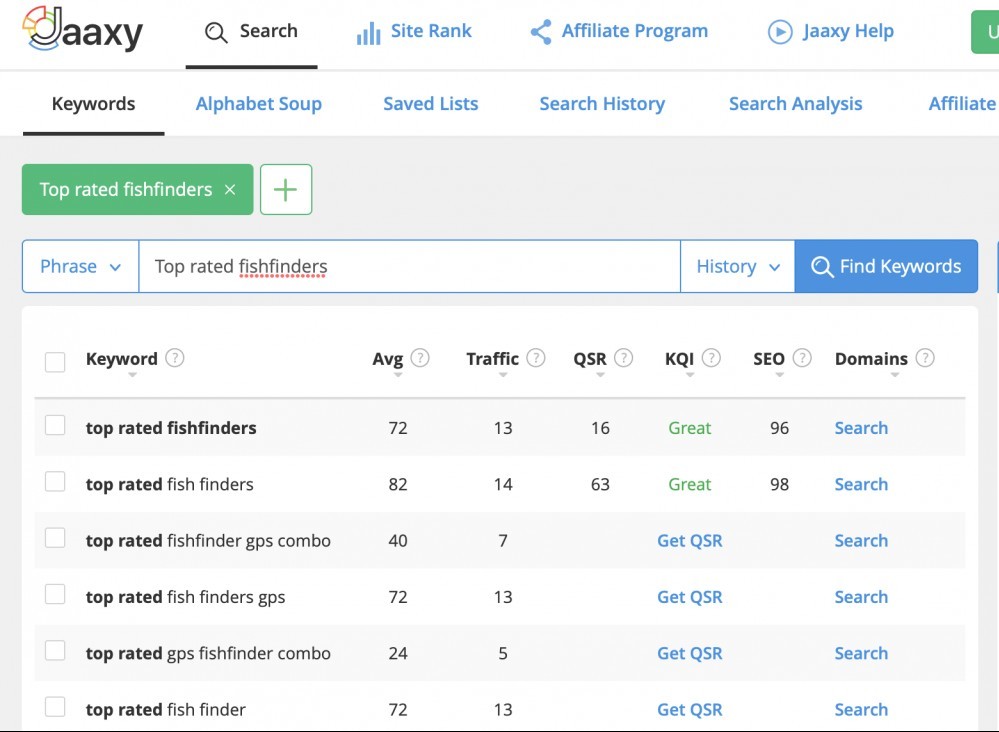
Task: Select checkbox for top rated fish finders gps
Action: pos(55,594)
